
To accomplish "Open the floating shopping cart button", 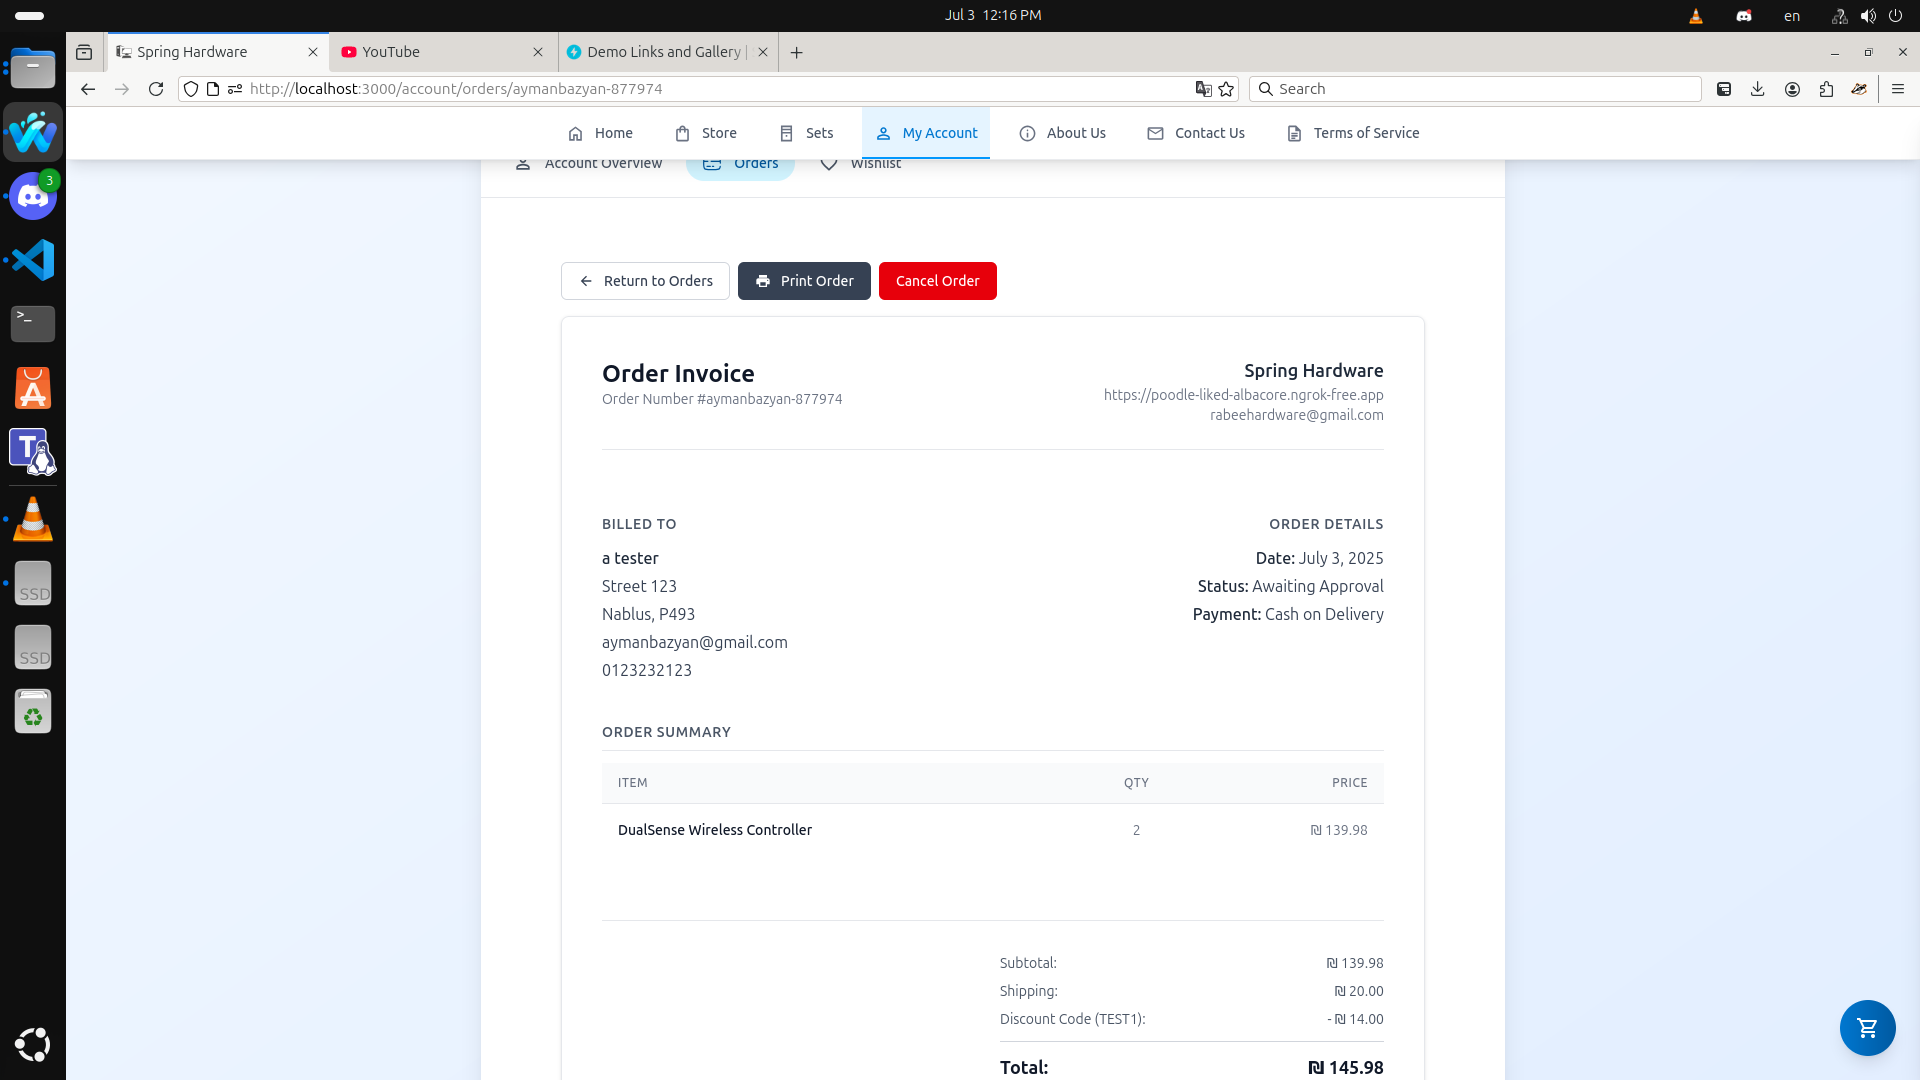I will pyautogui.click(x=1867, y=1028).
